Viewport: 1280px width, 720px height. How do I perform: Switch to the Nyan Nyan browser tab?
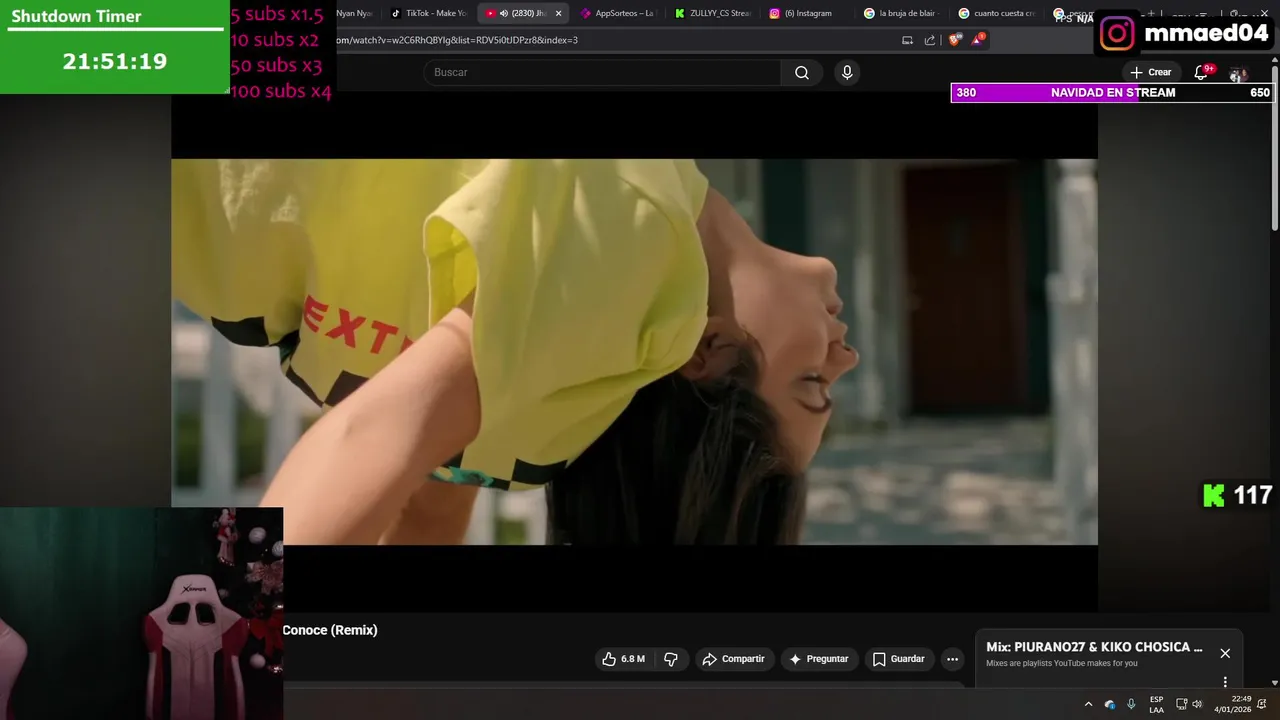(x=356, y=13)
